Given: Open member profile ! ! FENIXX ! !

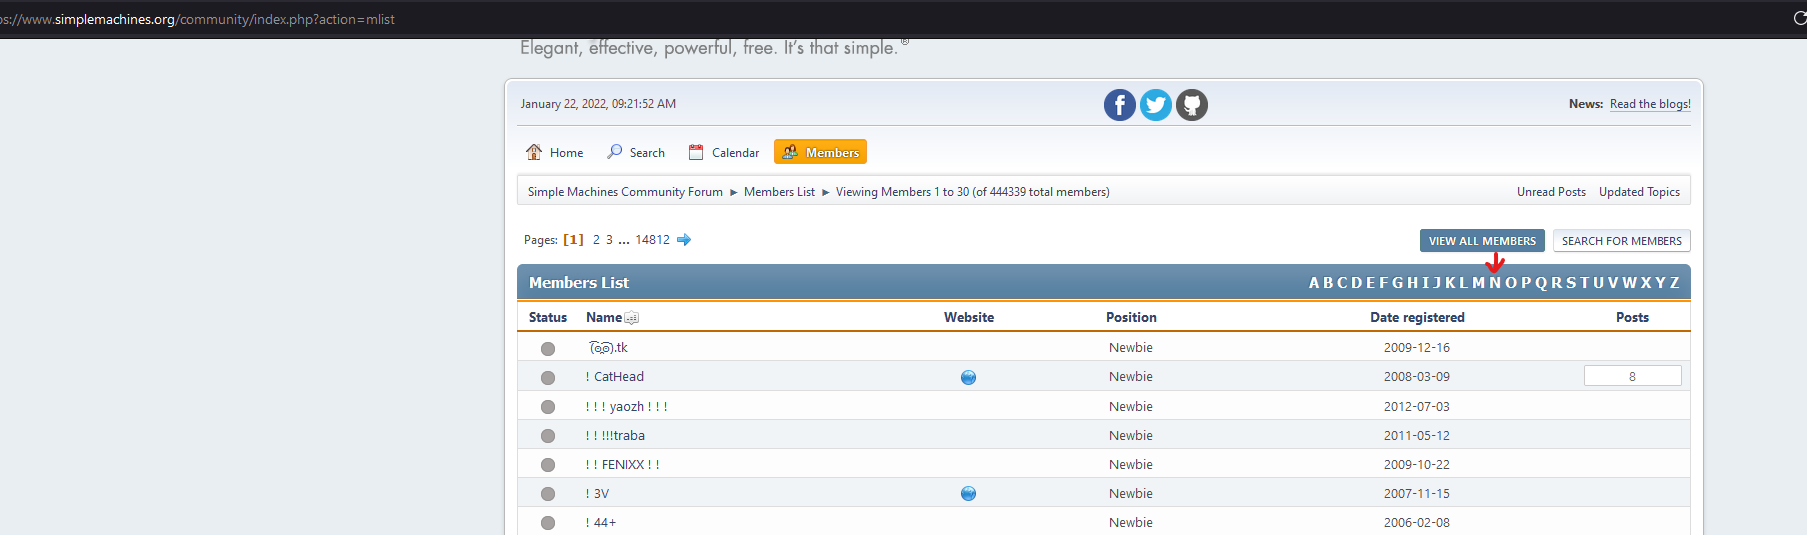Looking at the screenshot, I should [x=622, y=465].
